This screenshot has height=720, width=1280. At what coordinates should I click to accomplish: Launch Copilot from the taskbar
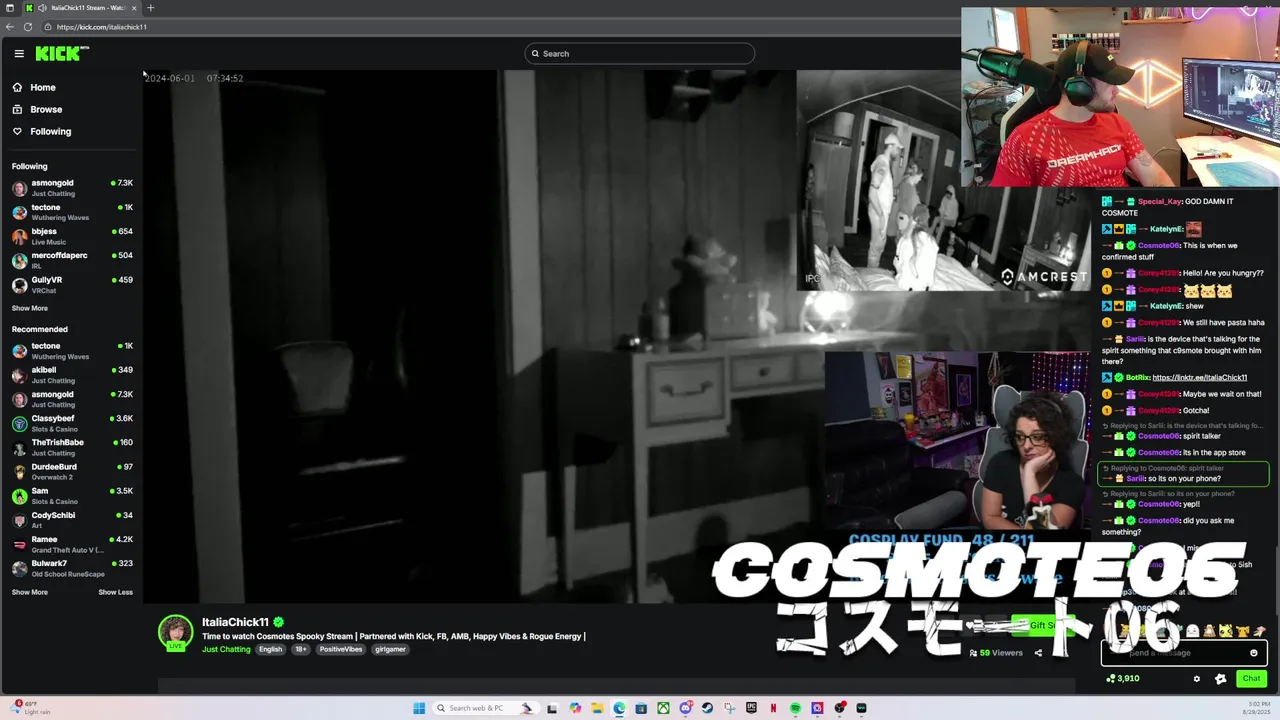pyautogui.click(x=575, y=708)
